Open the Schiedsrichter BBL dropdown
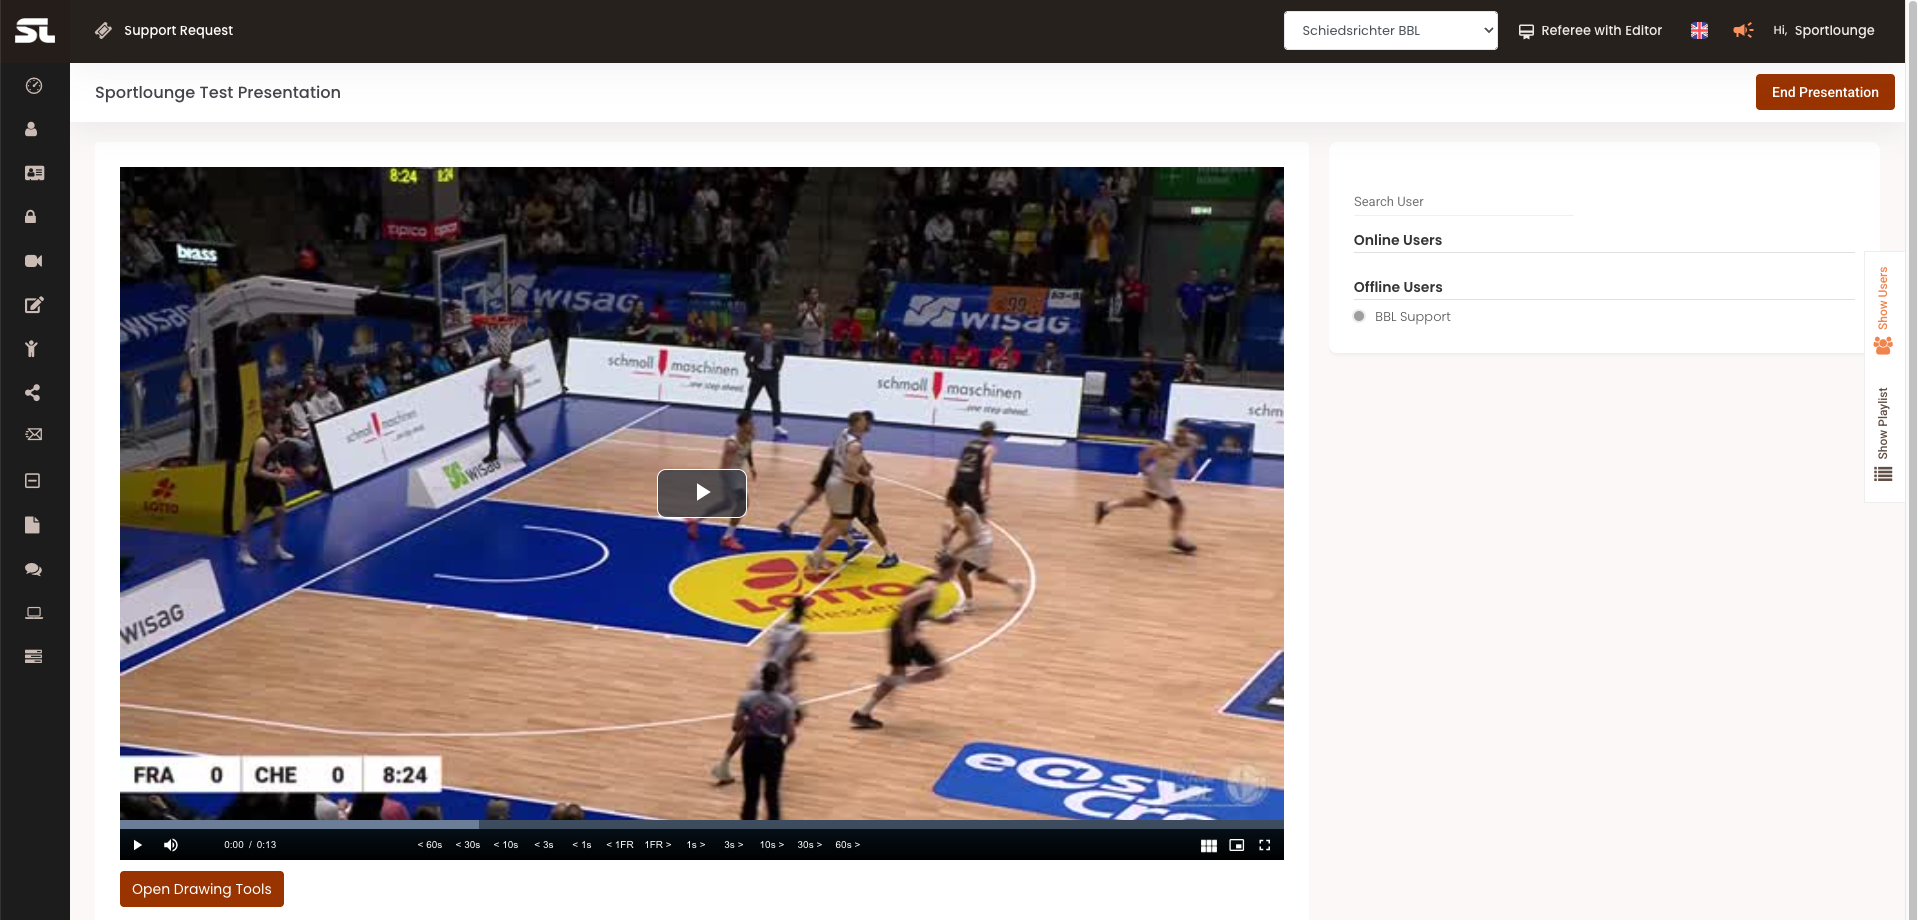The height and width of the screenshot is (920, 1918). point(1390,31)
